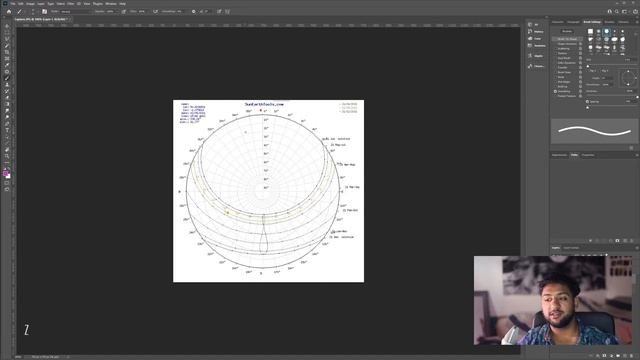Select the Eraser tool

click(x=7, y=98)
